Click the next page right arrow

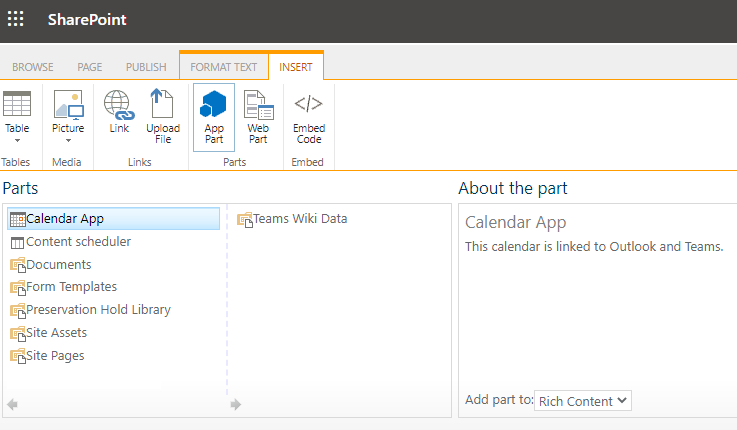[235, 405]
